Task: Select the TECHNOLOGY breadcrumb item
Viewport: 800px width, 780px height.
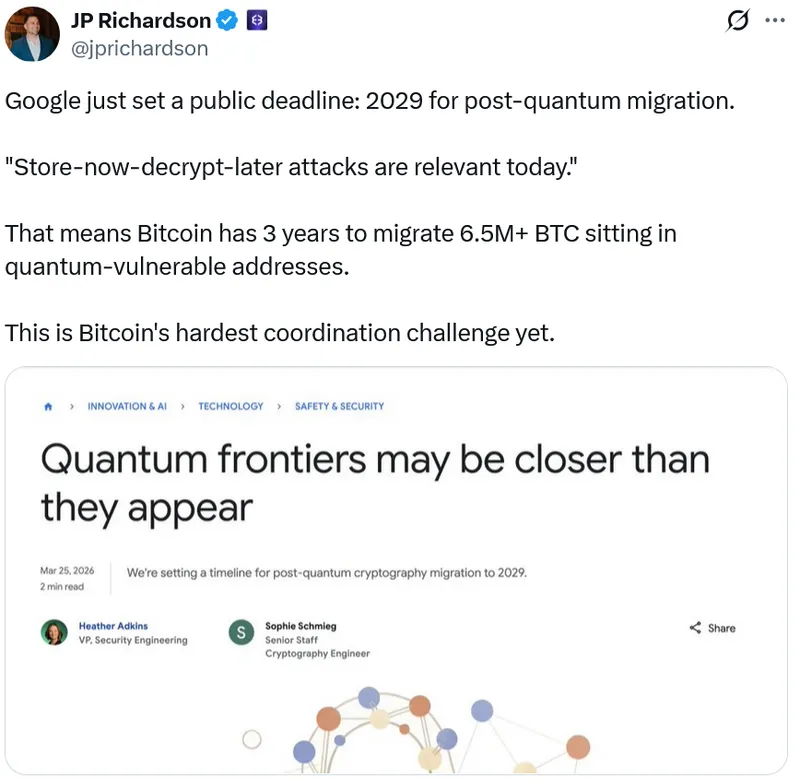Action: pos(231,407)
